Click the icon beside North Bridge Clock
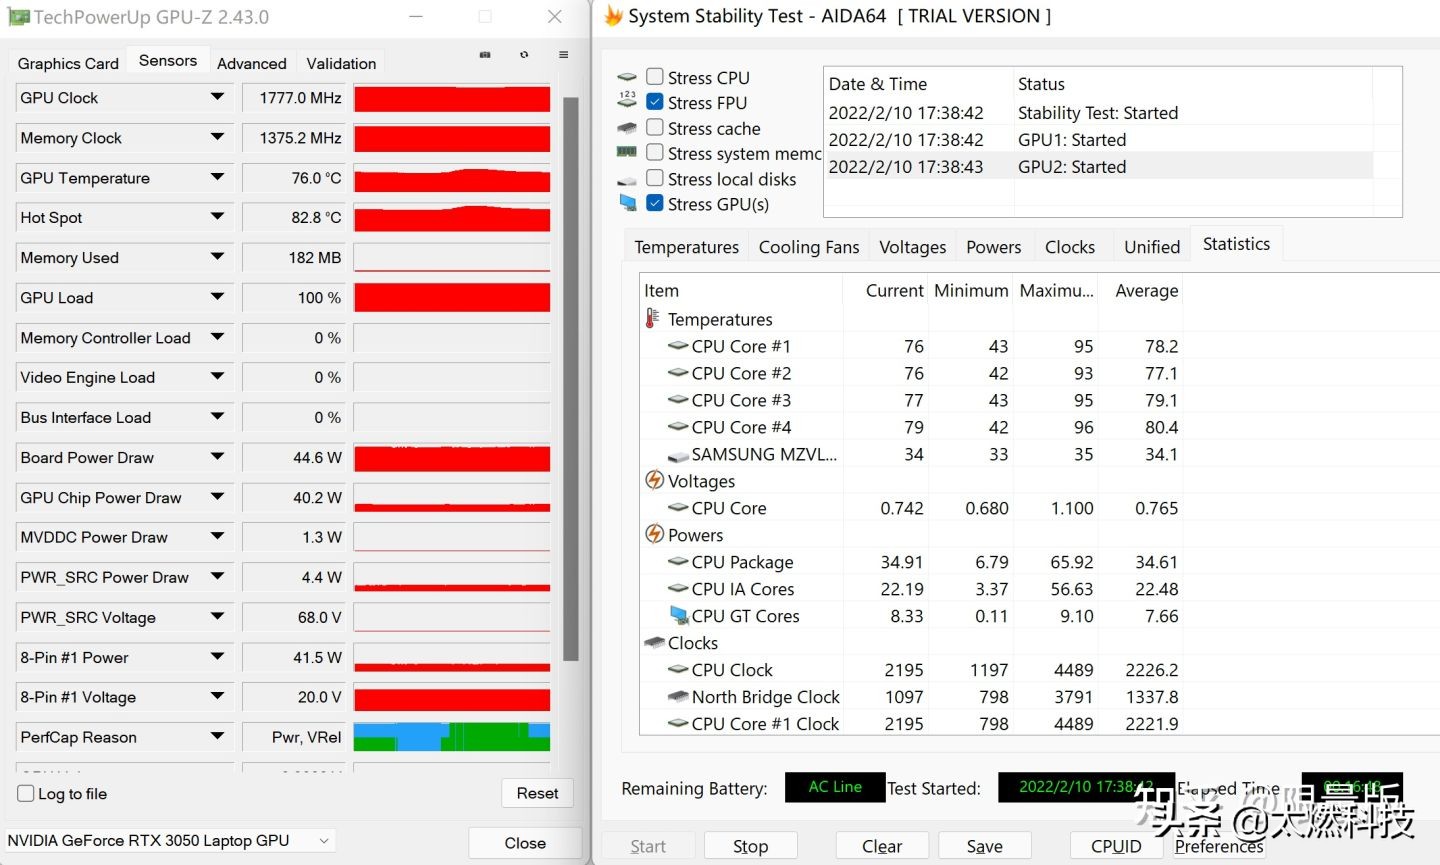1440x865 pixels. click(x=678, y=696)
